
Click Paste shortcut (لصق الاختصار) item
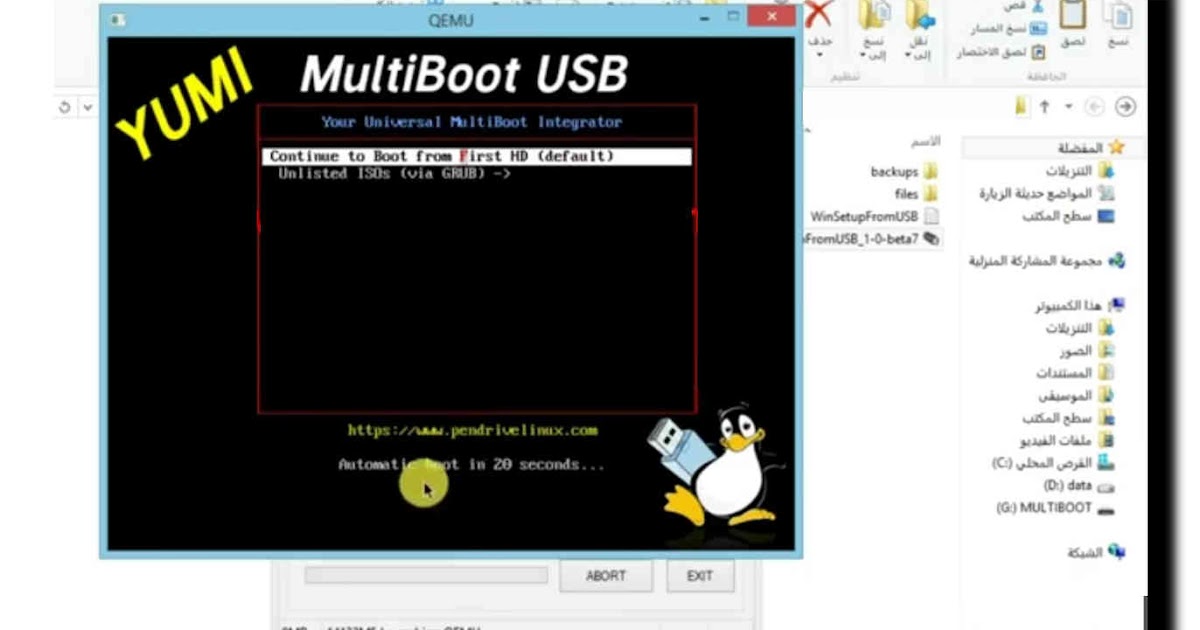pyautogui.click(x=1001, y=51)
